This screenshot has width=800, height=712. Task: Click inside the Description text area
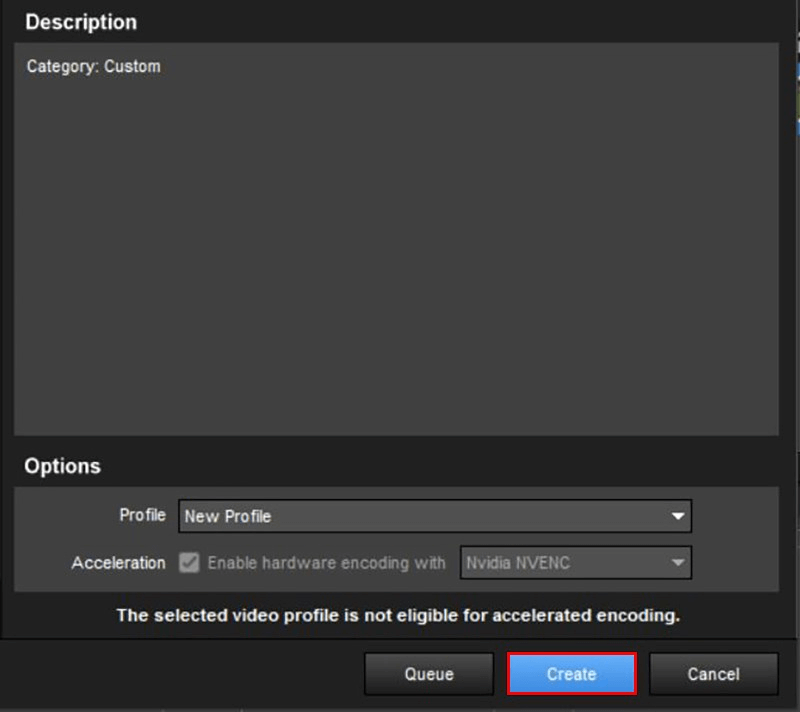point(396,250)
